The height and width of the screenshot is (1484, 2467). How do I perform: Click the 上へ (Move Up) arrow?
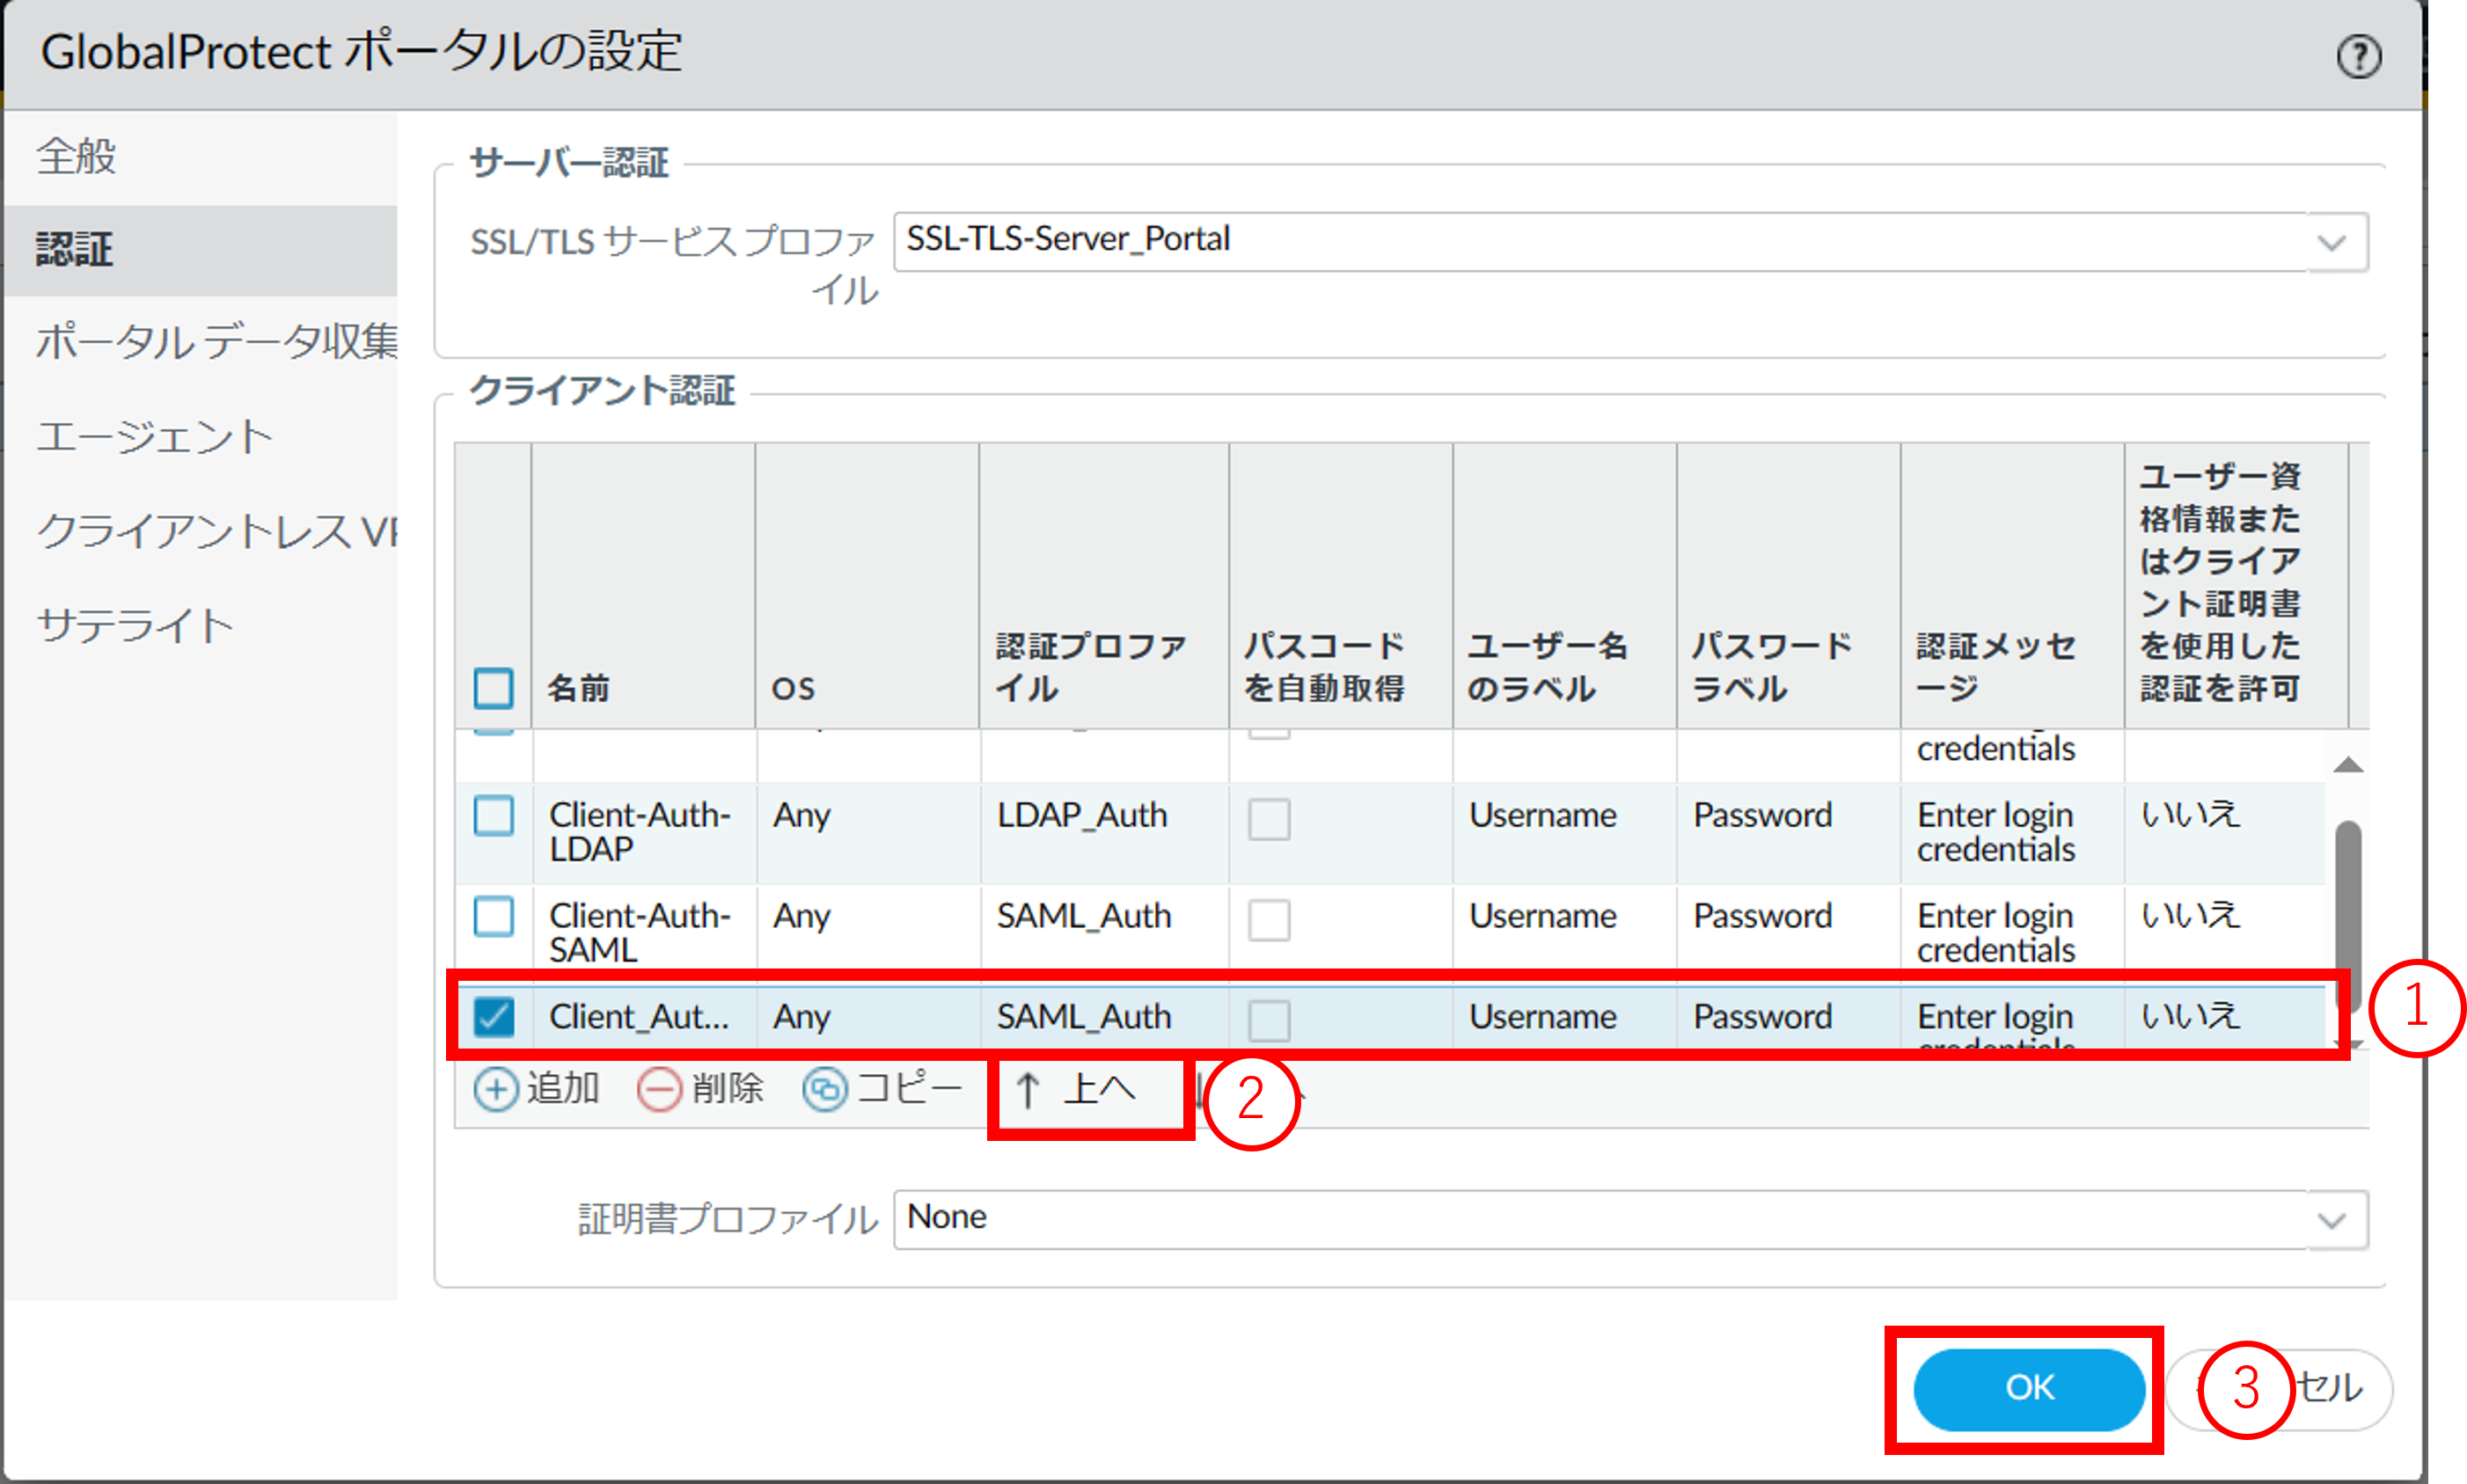(1029, 1089)
